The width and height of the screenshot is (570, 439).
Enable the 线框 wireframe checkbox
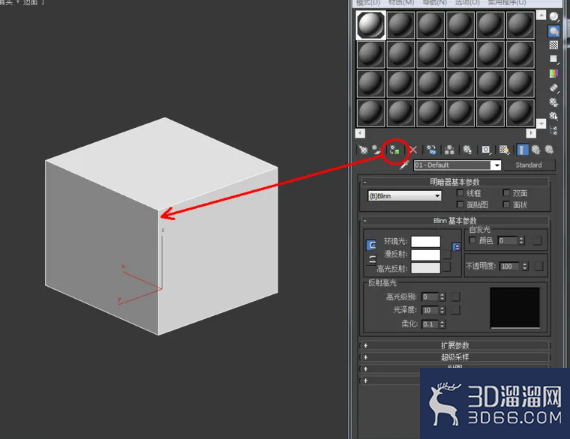coord(460,193)
